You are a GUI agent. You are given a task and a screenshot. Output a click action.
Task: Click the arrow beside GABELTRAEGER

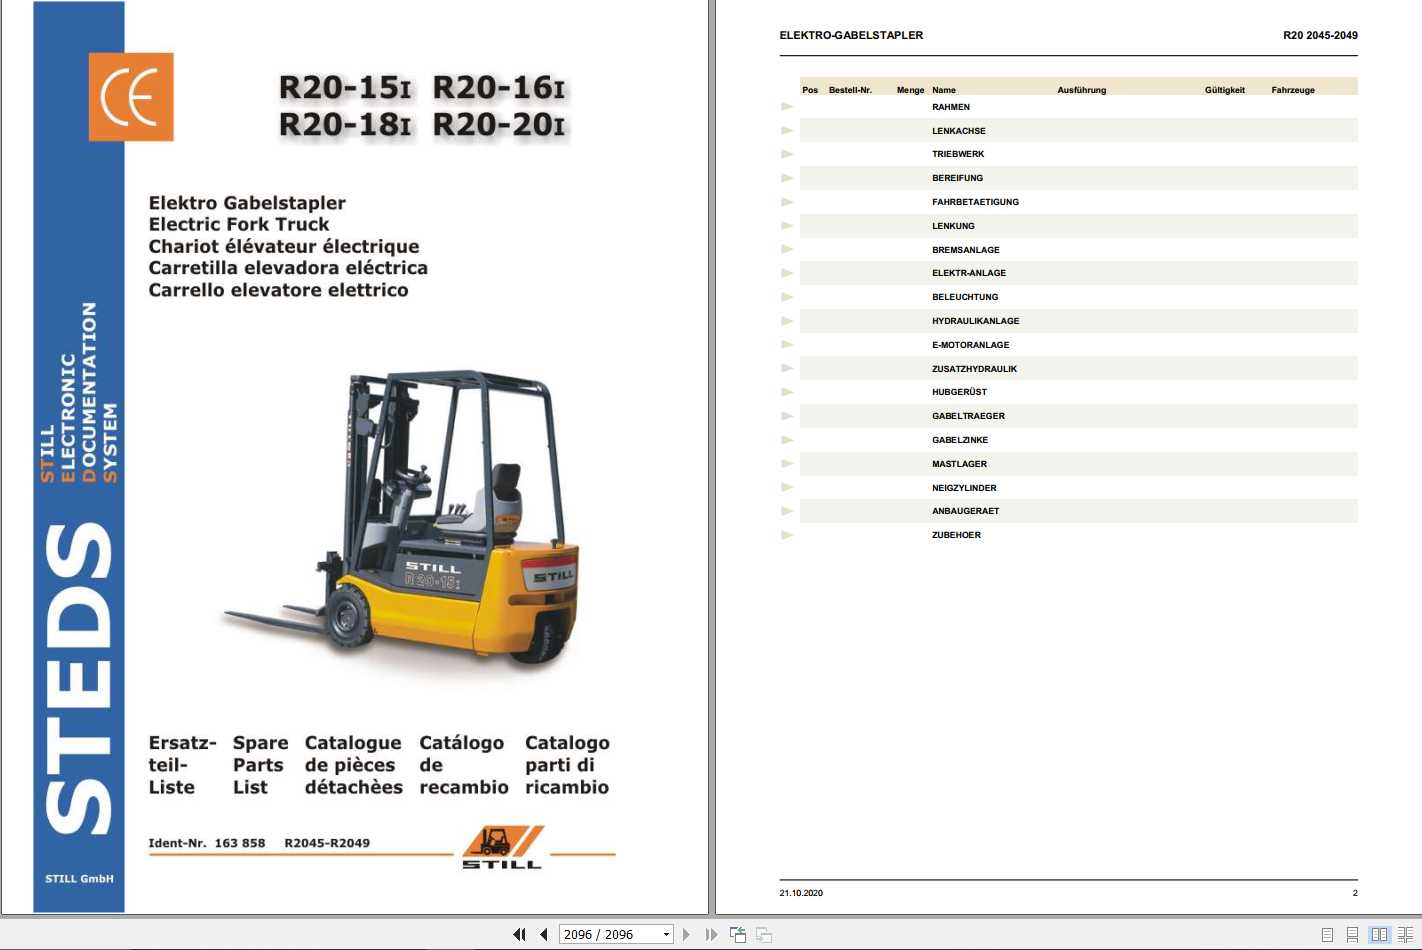(x=787, y=416)
